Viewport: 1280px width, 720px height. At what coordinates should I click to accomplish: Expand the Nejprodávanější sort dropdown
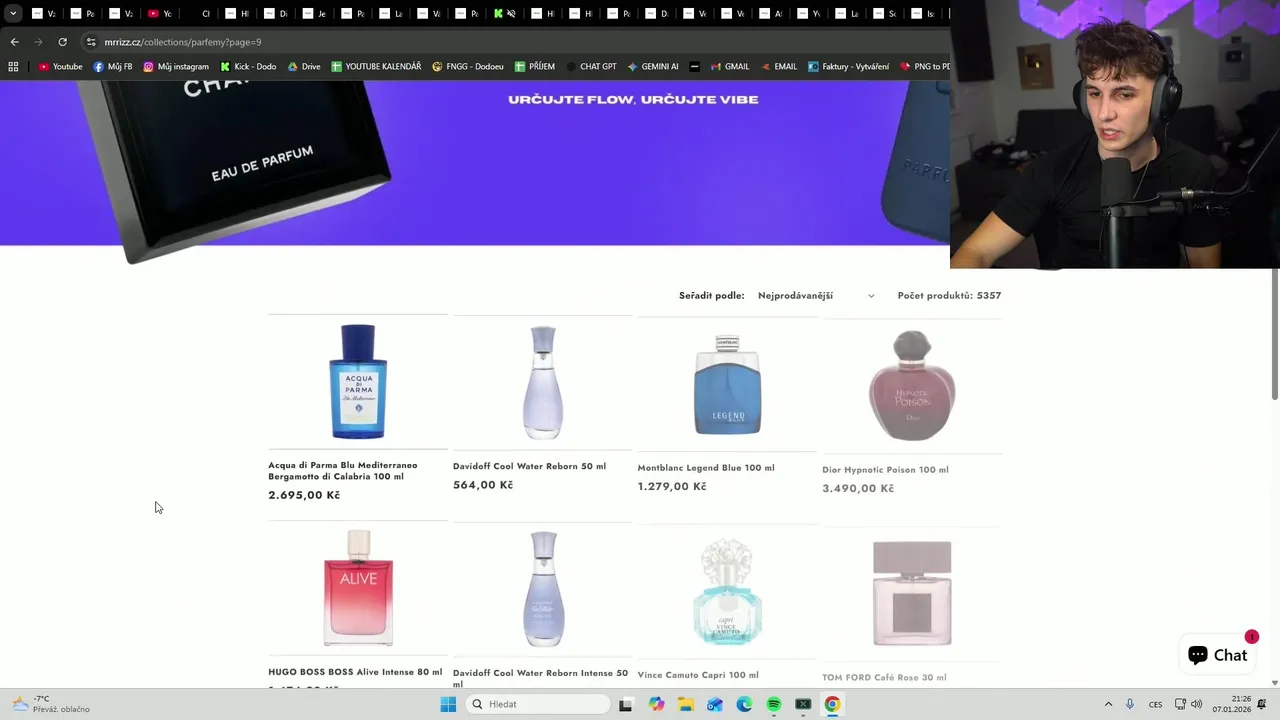pos(816,296)
